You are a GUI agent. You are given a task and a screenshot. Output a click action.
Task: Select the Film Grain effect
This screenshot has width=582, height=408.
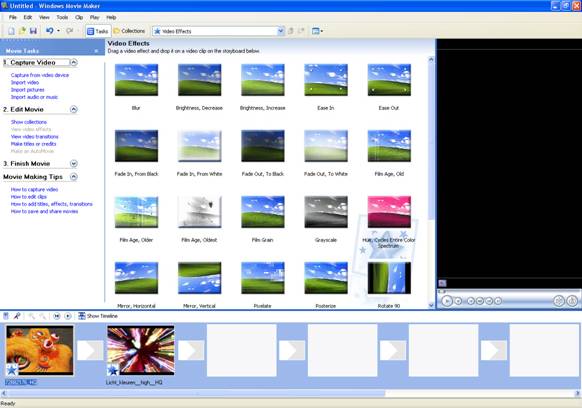[263, 212]
